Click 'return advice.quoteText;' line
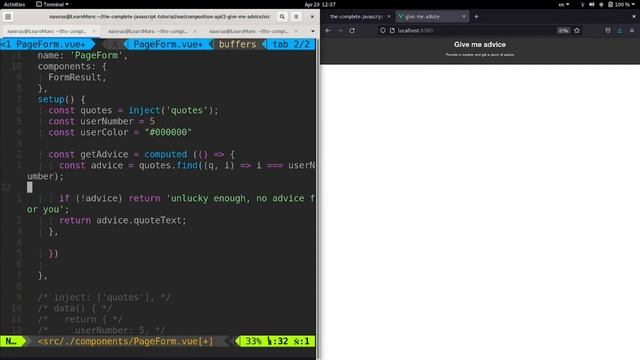Screen dimensions: 640x360 click(x=122, y=220)
